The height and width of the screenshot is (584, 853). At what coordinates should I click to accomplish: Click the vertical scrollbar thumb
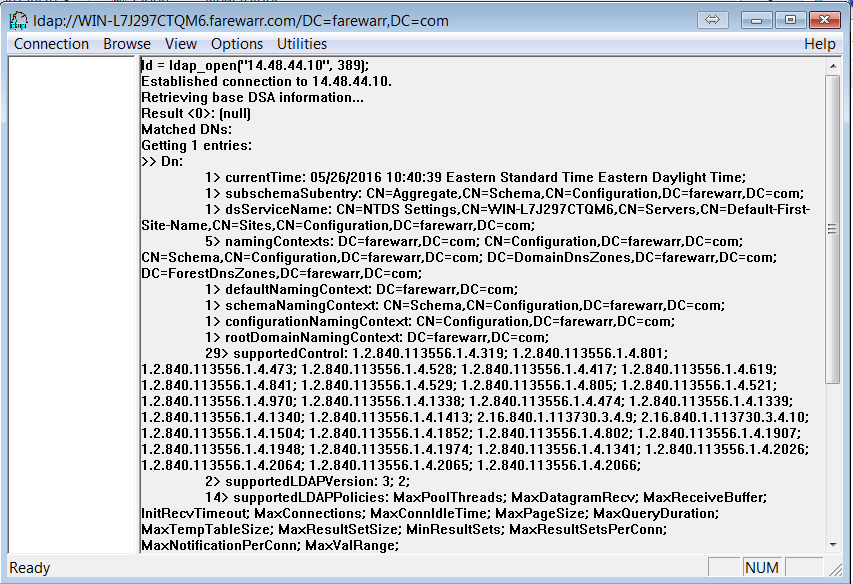pyautogui.click(x=833, y=229)
